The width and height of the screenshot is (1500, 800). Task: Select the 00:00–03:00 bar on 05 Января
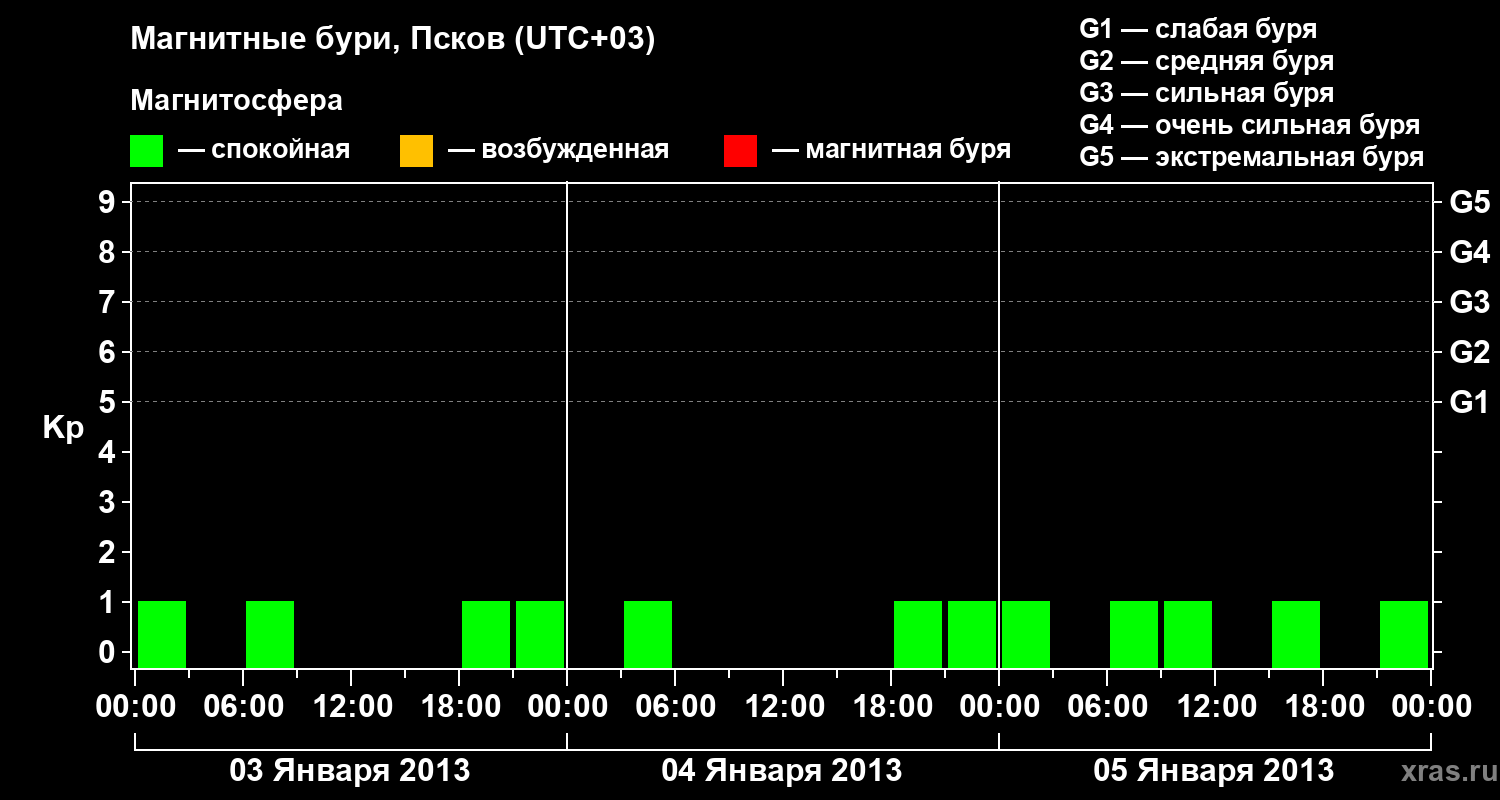tap(1026, 634)
